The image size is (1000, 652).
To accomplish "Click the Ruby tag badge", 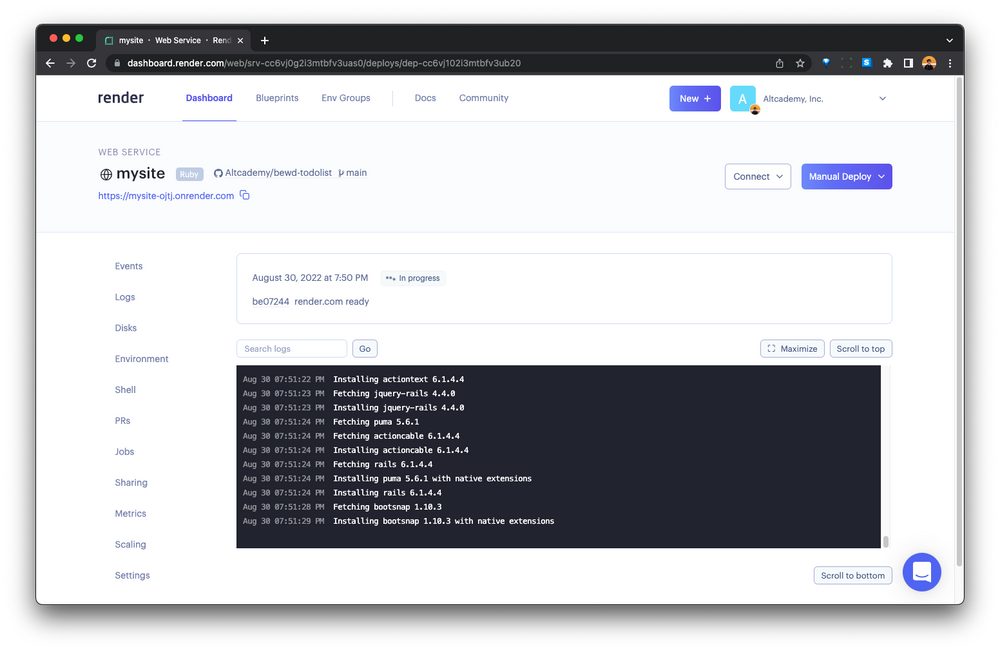I will 189,174.
